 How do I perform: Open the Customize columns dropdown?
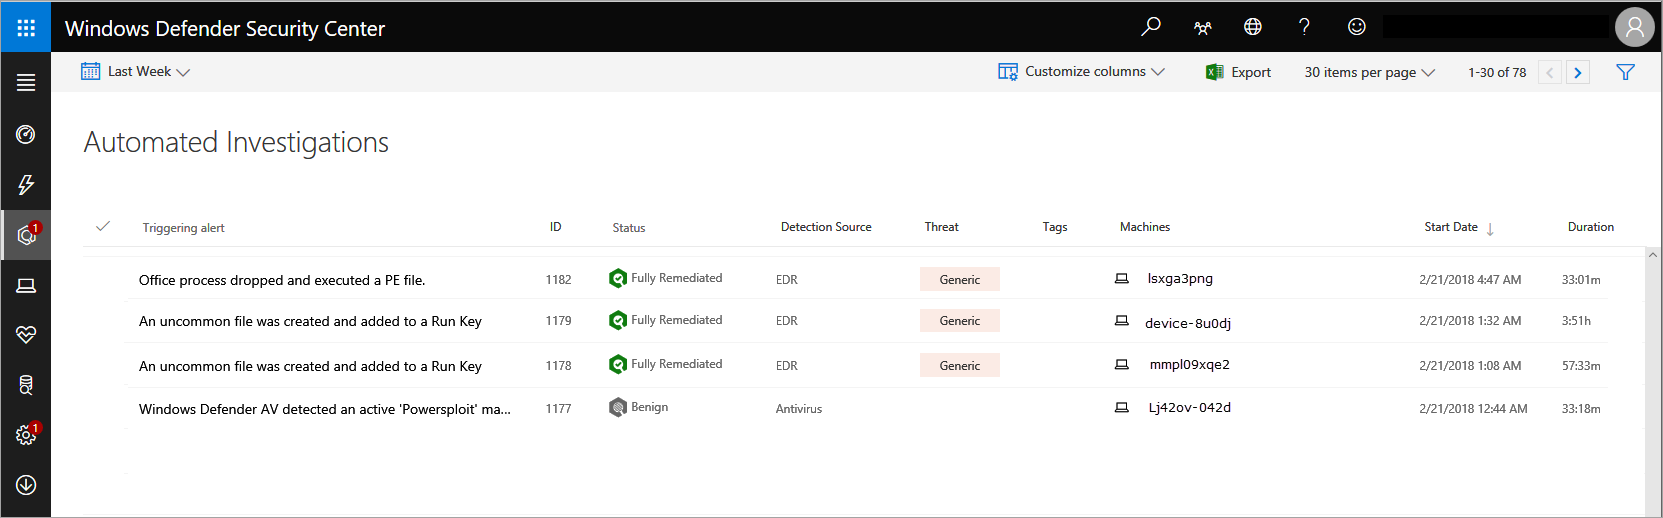click(x=1082, y=72)
